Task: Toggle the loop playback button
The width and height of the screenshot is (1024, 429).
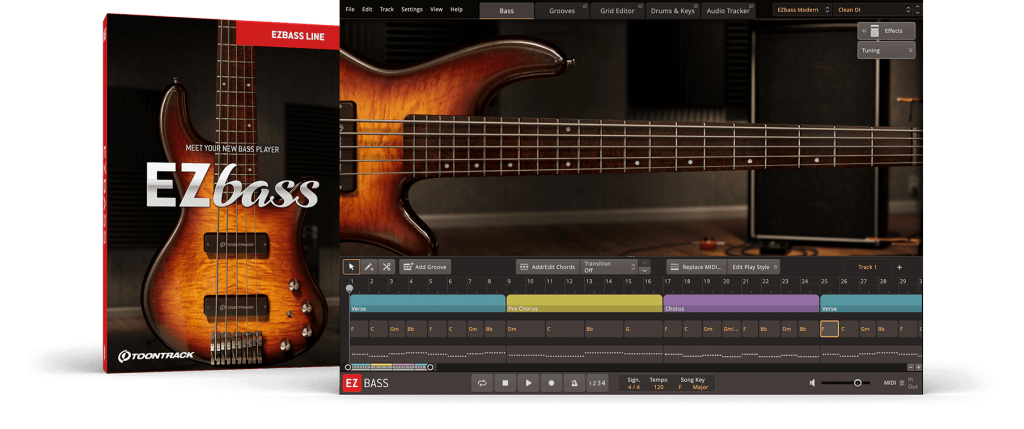Action: [482, 383]
